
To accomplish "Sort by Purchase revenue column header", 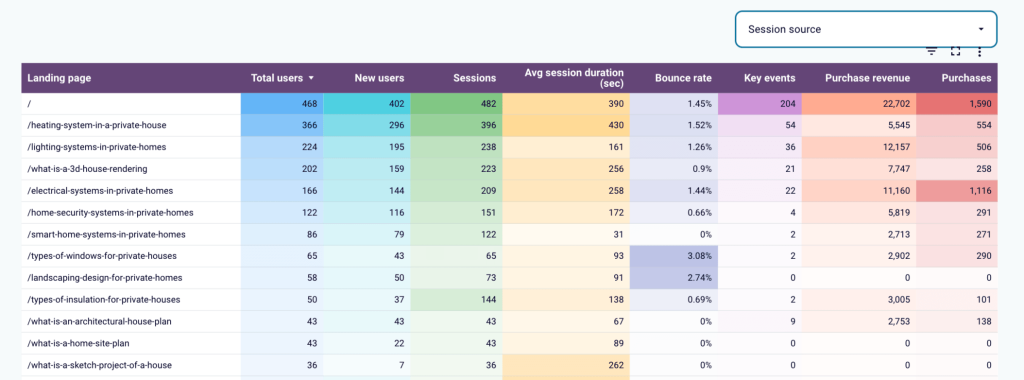I will [867, 78].
